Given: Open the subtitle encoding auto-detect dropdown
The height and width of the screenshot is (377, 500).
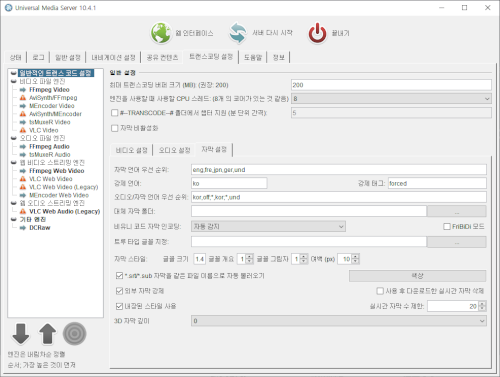Looking at the screenshot, I should (x=268, y=227).
